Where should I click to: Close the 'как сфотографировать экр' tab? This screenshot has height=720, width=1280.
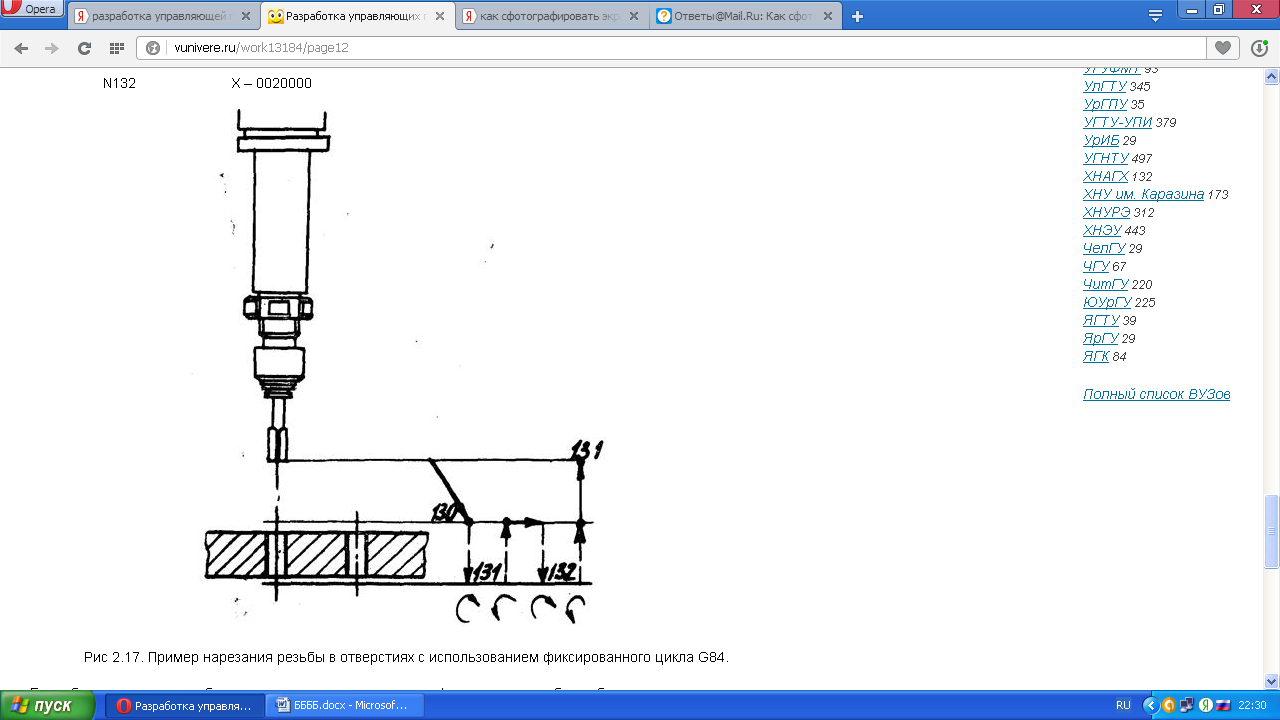(x=636, y=17)
